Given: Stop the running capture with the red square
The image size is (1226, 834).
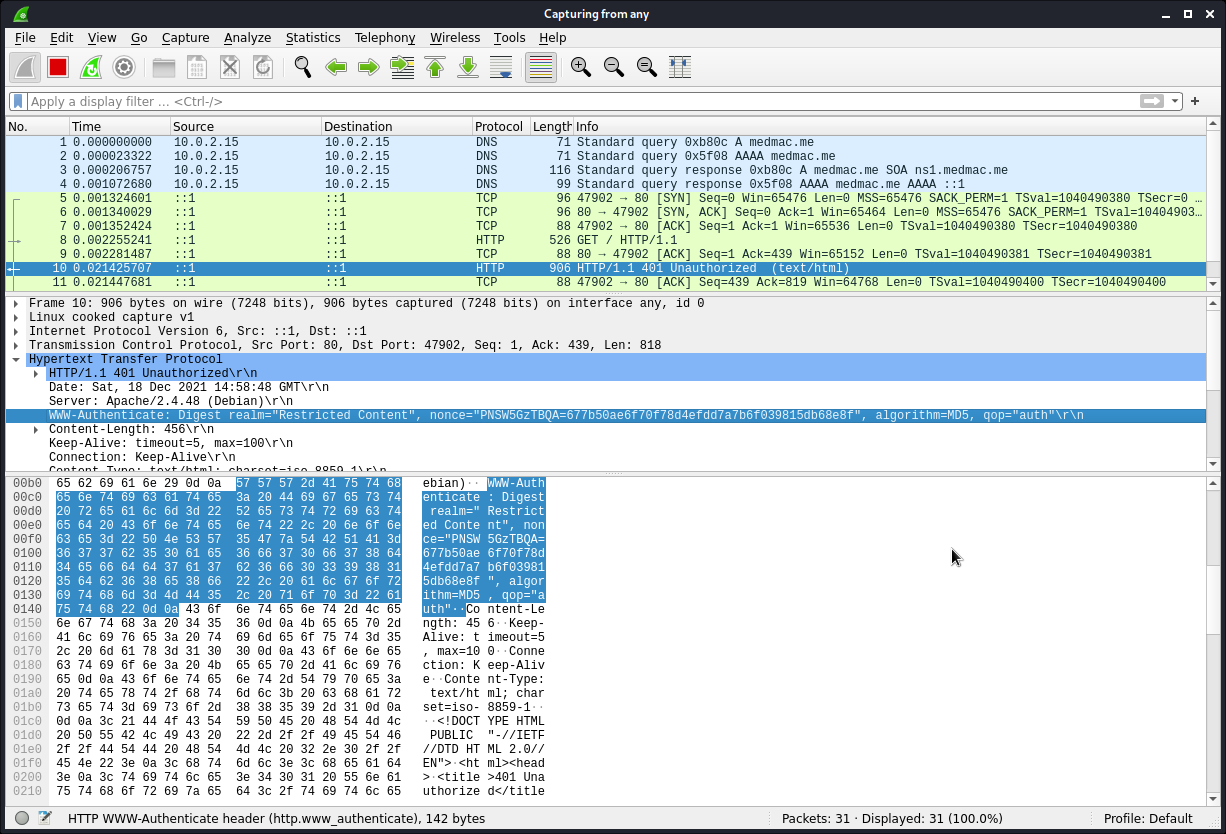Looking at the screenshot, I should tap(58, 67).
